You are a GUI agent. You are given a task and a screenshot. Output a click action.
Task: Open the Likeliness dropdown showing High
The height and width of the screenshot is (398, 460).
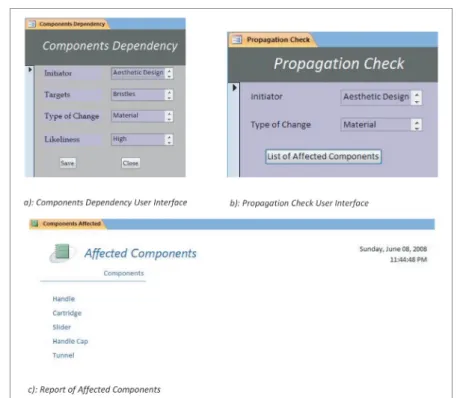pyautogui.click(x=169, y=139)
